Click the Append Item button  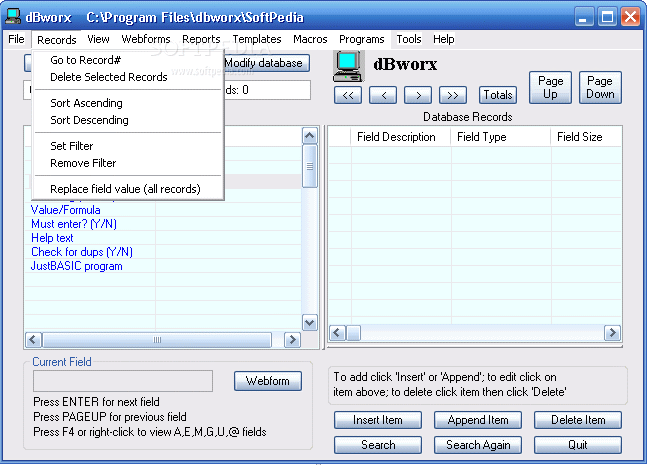(x=478, y=420)
